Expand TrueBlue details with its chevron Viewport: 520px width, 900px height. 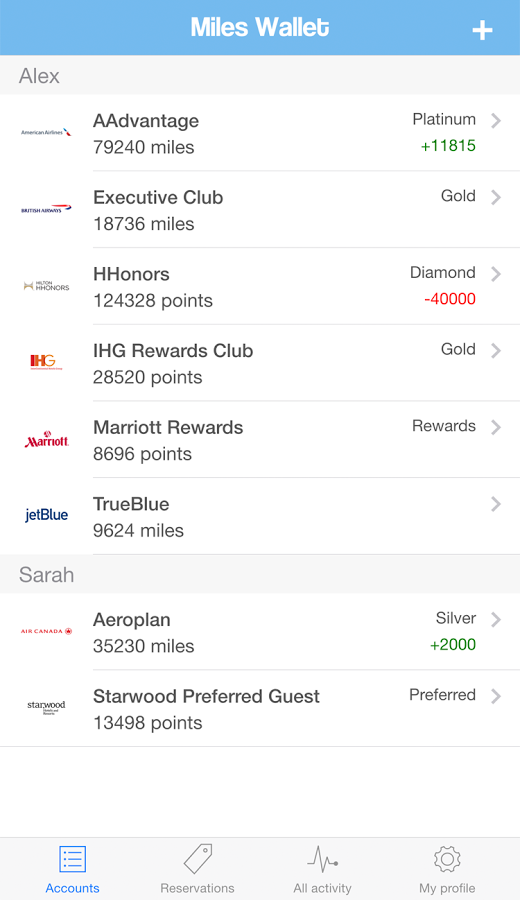(x=496, y=504)
